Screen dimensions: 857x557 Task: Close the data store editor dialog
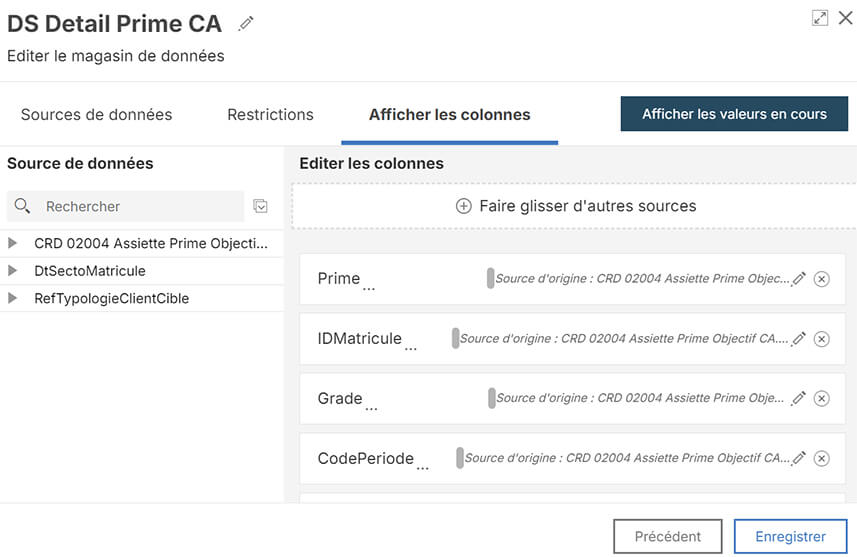point(845,18)
